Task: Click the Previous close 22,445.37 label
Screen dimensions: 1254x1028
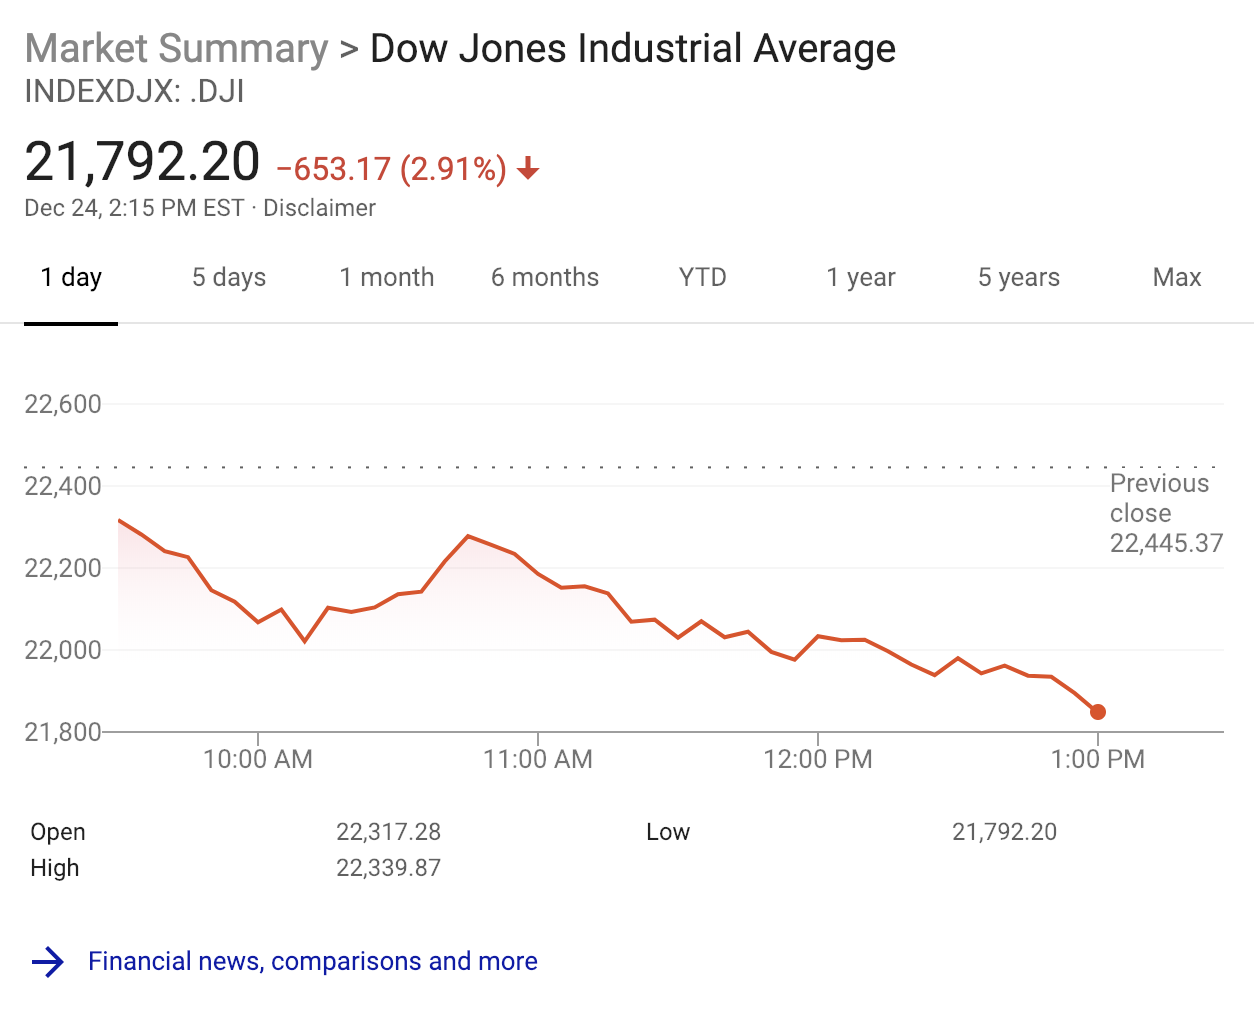Action: 1166,513
